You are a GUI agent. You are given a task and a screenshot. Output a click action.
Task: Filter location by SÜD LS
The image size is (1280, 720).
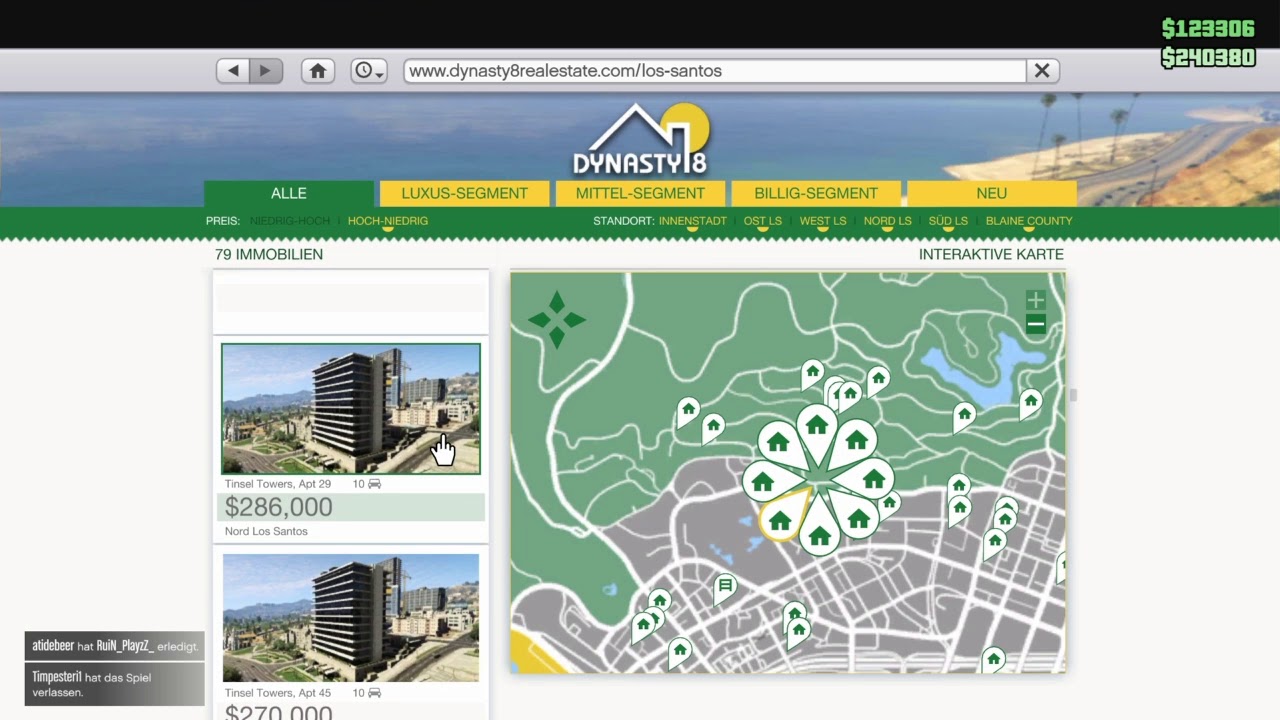(x=948, y=221)
